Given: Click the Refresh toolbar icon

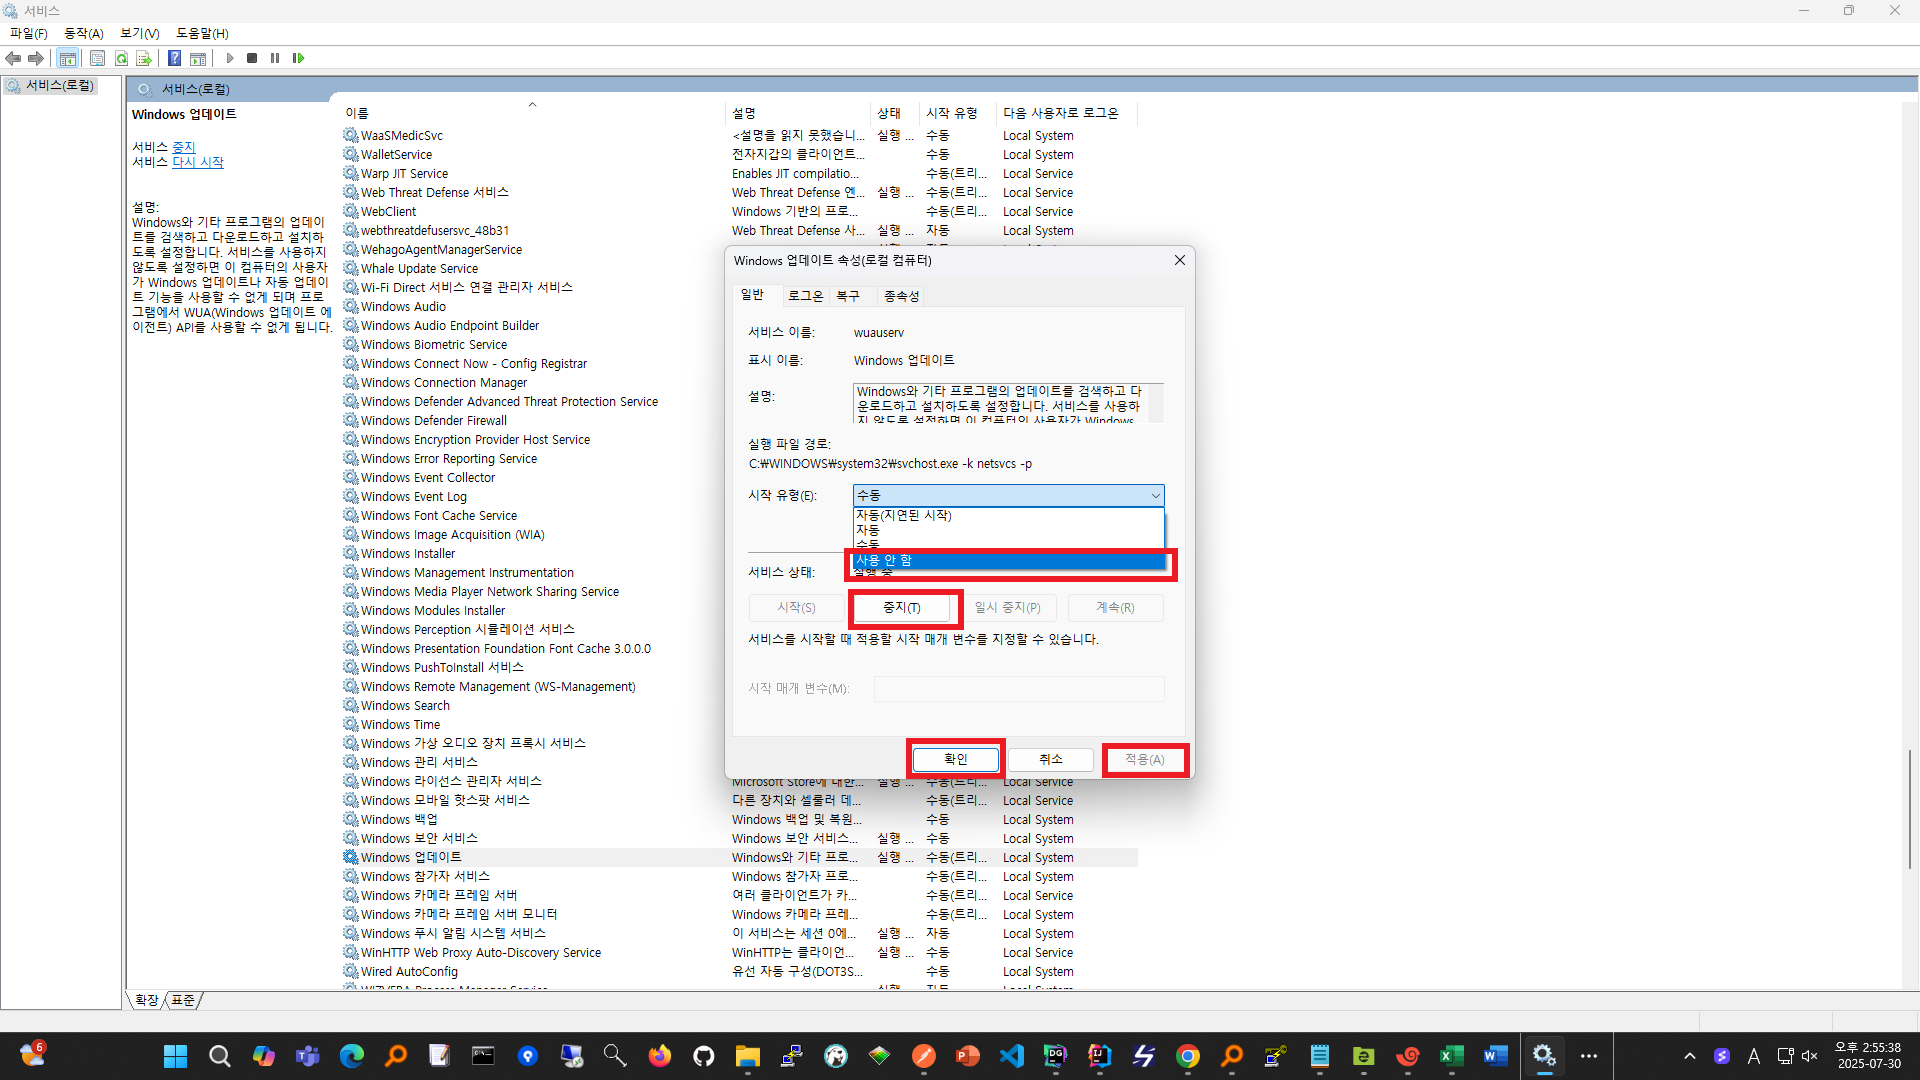Looking at the screenshot, I should 121,58.
